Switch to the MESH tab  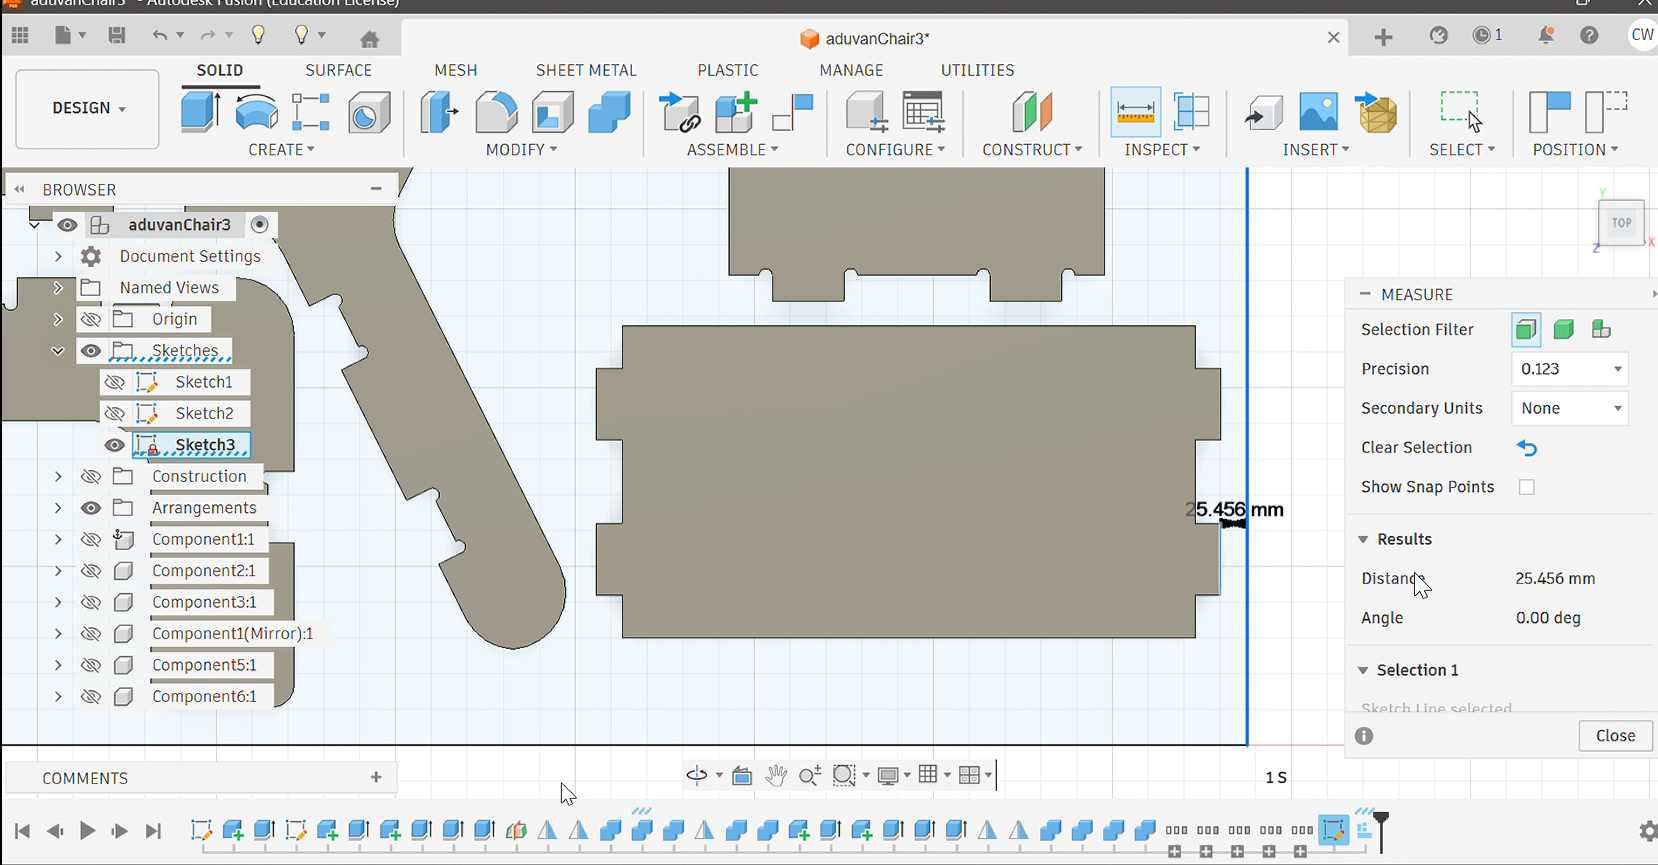click(456, 70)
